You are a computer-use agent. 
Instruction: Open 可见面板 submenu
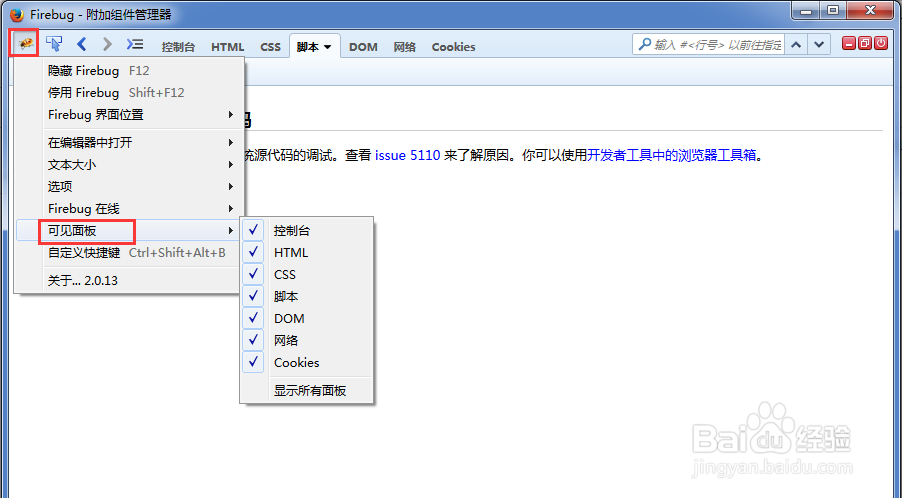pyautogui.click(x=128, y=231)
